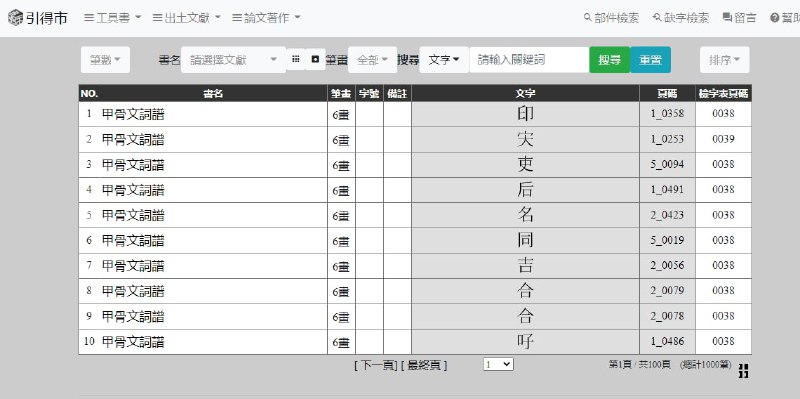
Task: Switch to the grid view icon
Action: click(x=295, y=59)
